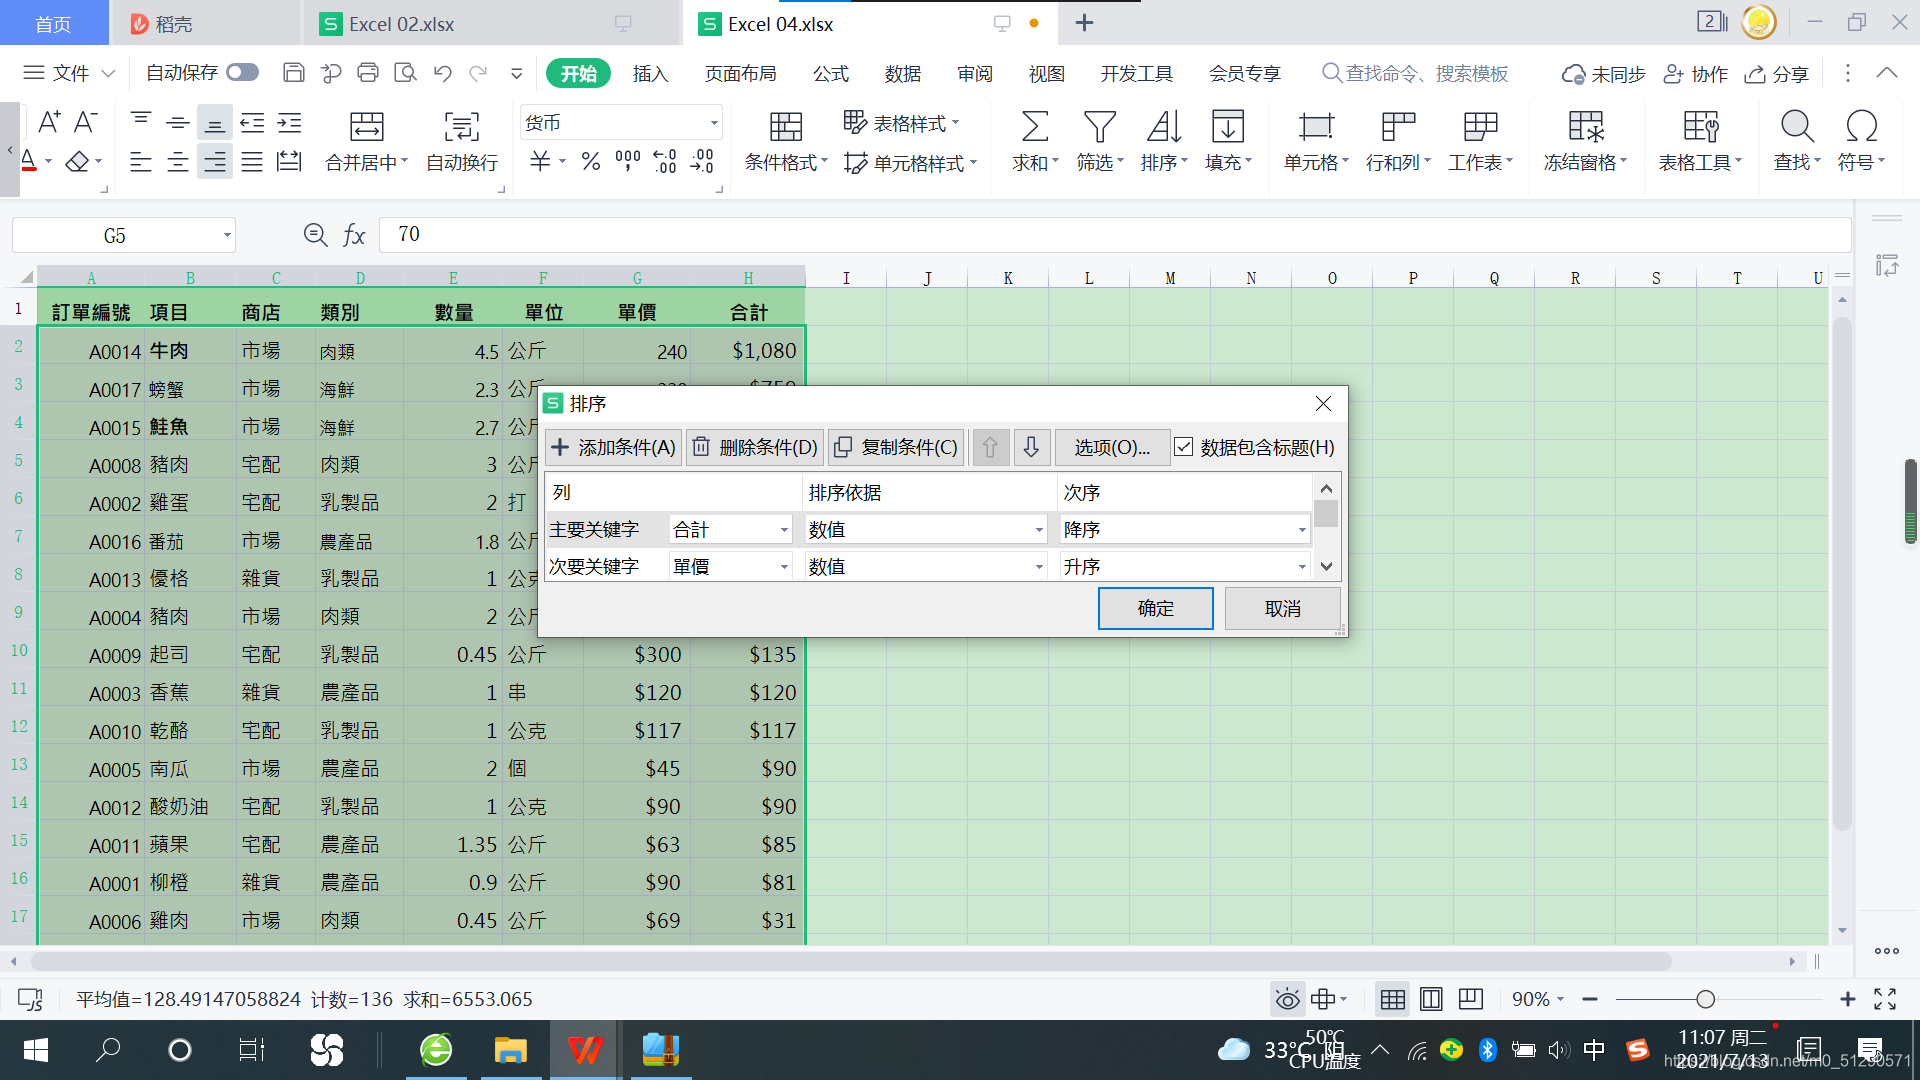This screenshot has width=1920, height=1080.
Task: Move sort condition down with arrow icon
Action: tap(1031, 447)
